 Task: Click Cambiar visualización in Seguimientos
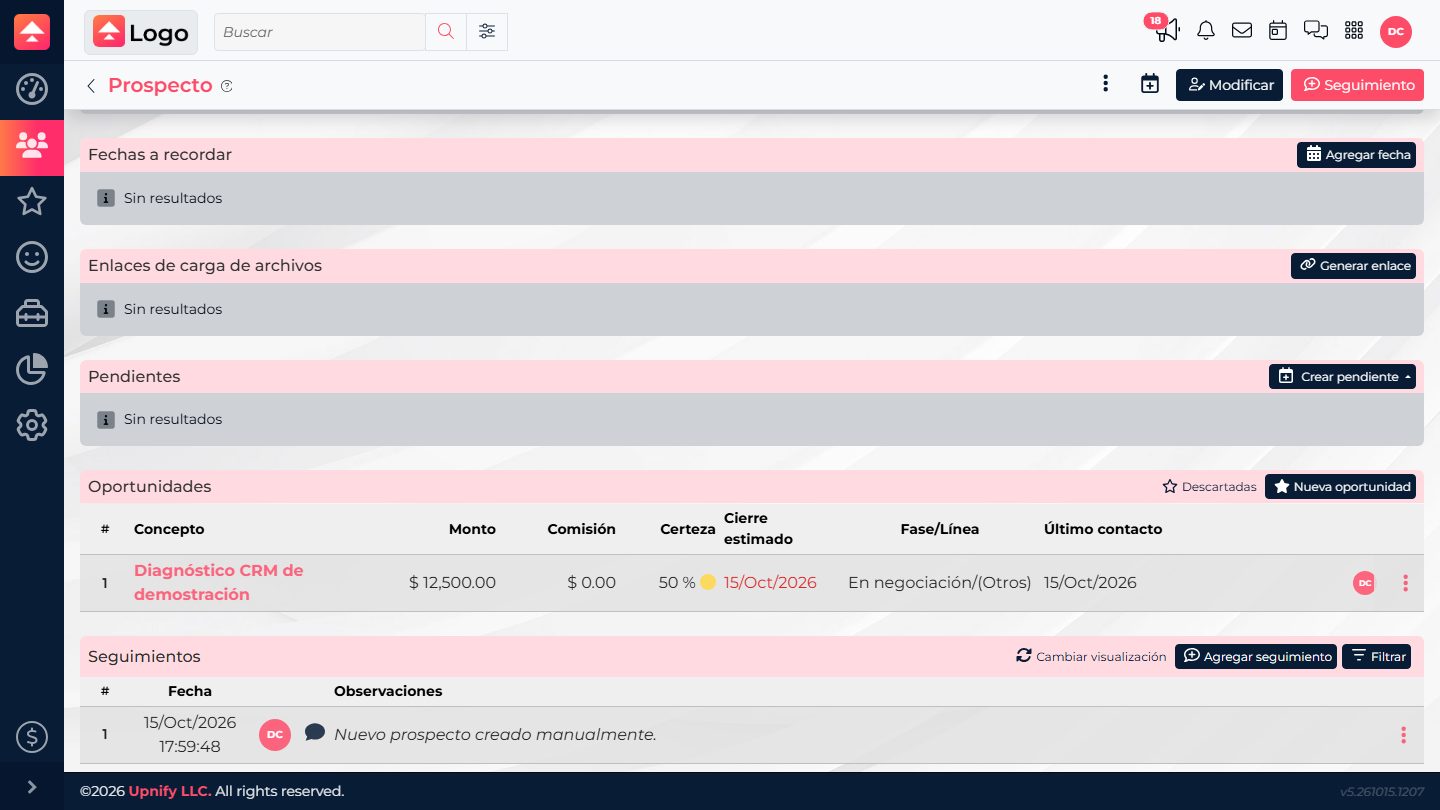tap(1091, 657)
